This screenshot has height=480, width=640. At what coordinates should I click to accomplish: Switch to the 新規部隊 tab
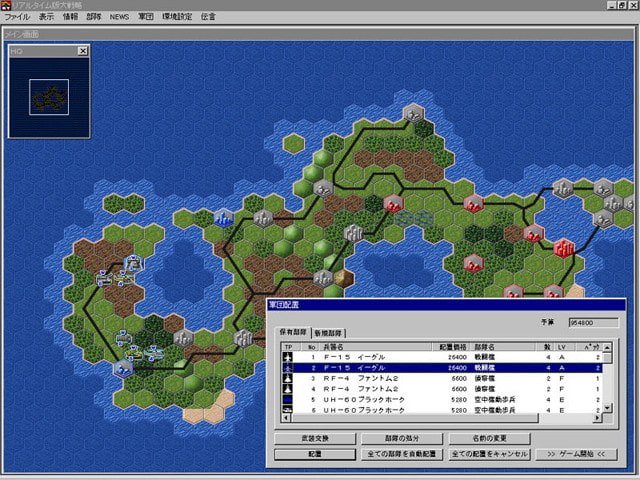pyautogui.click(x=327, y=333)
